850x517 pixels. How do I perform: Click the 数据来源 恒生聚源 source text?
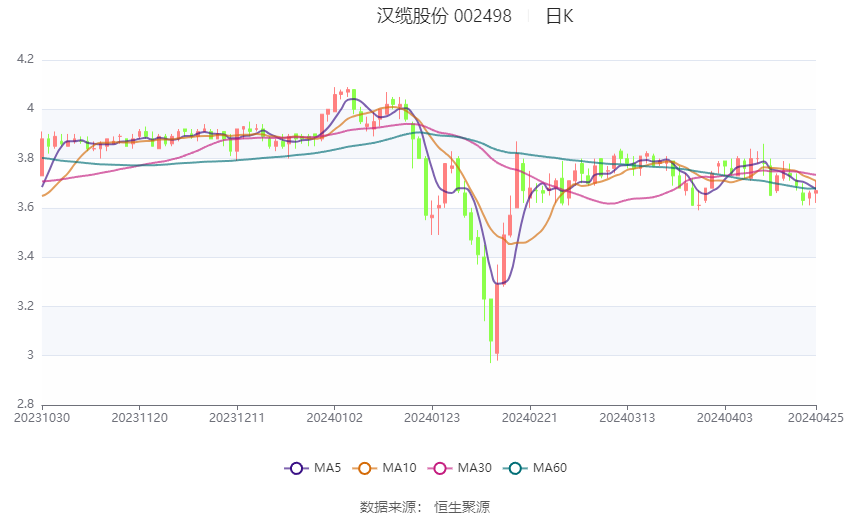click(425, 507)
